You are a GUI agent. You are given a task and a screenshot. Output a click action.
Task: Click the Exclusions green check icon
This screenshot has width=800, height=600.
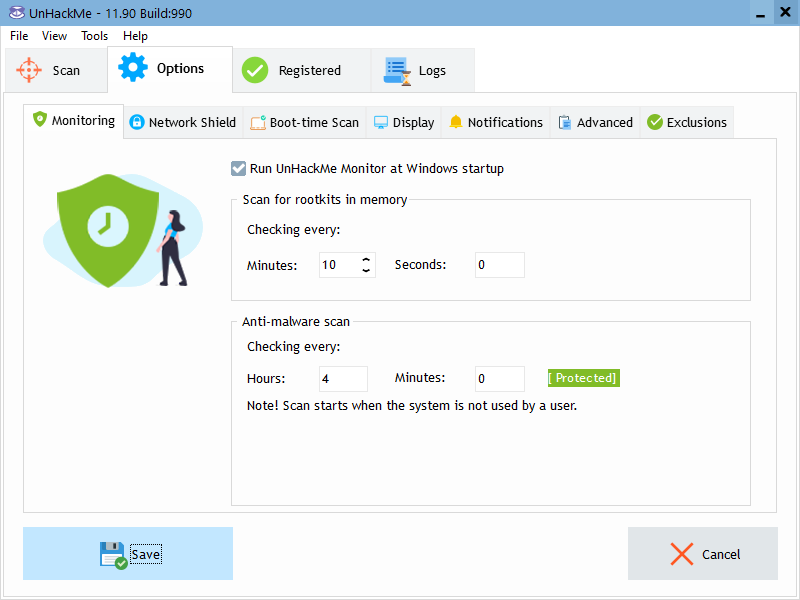pos(655,122)
